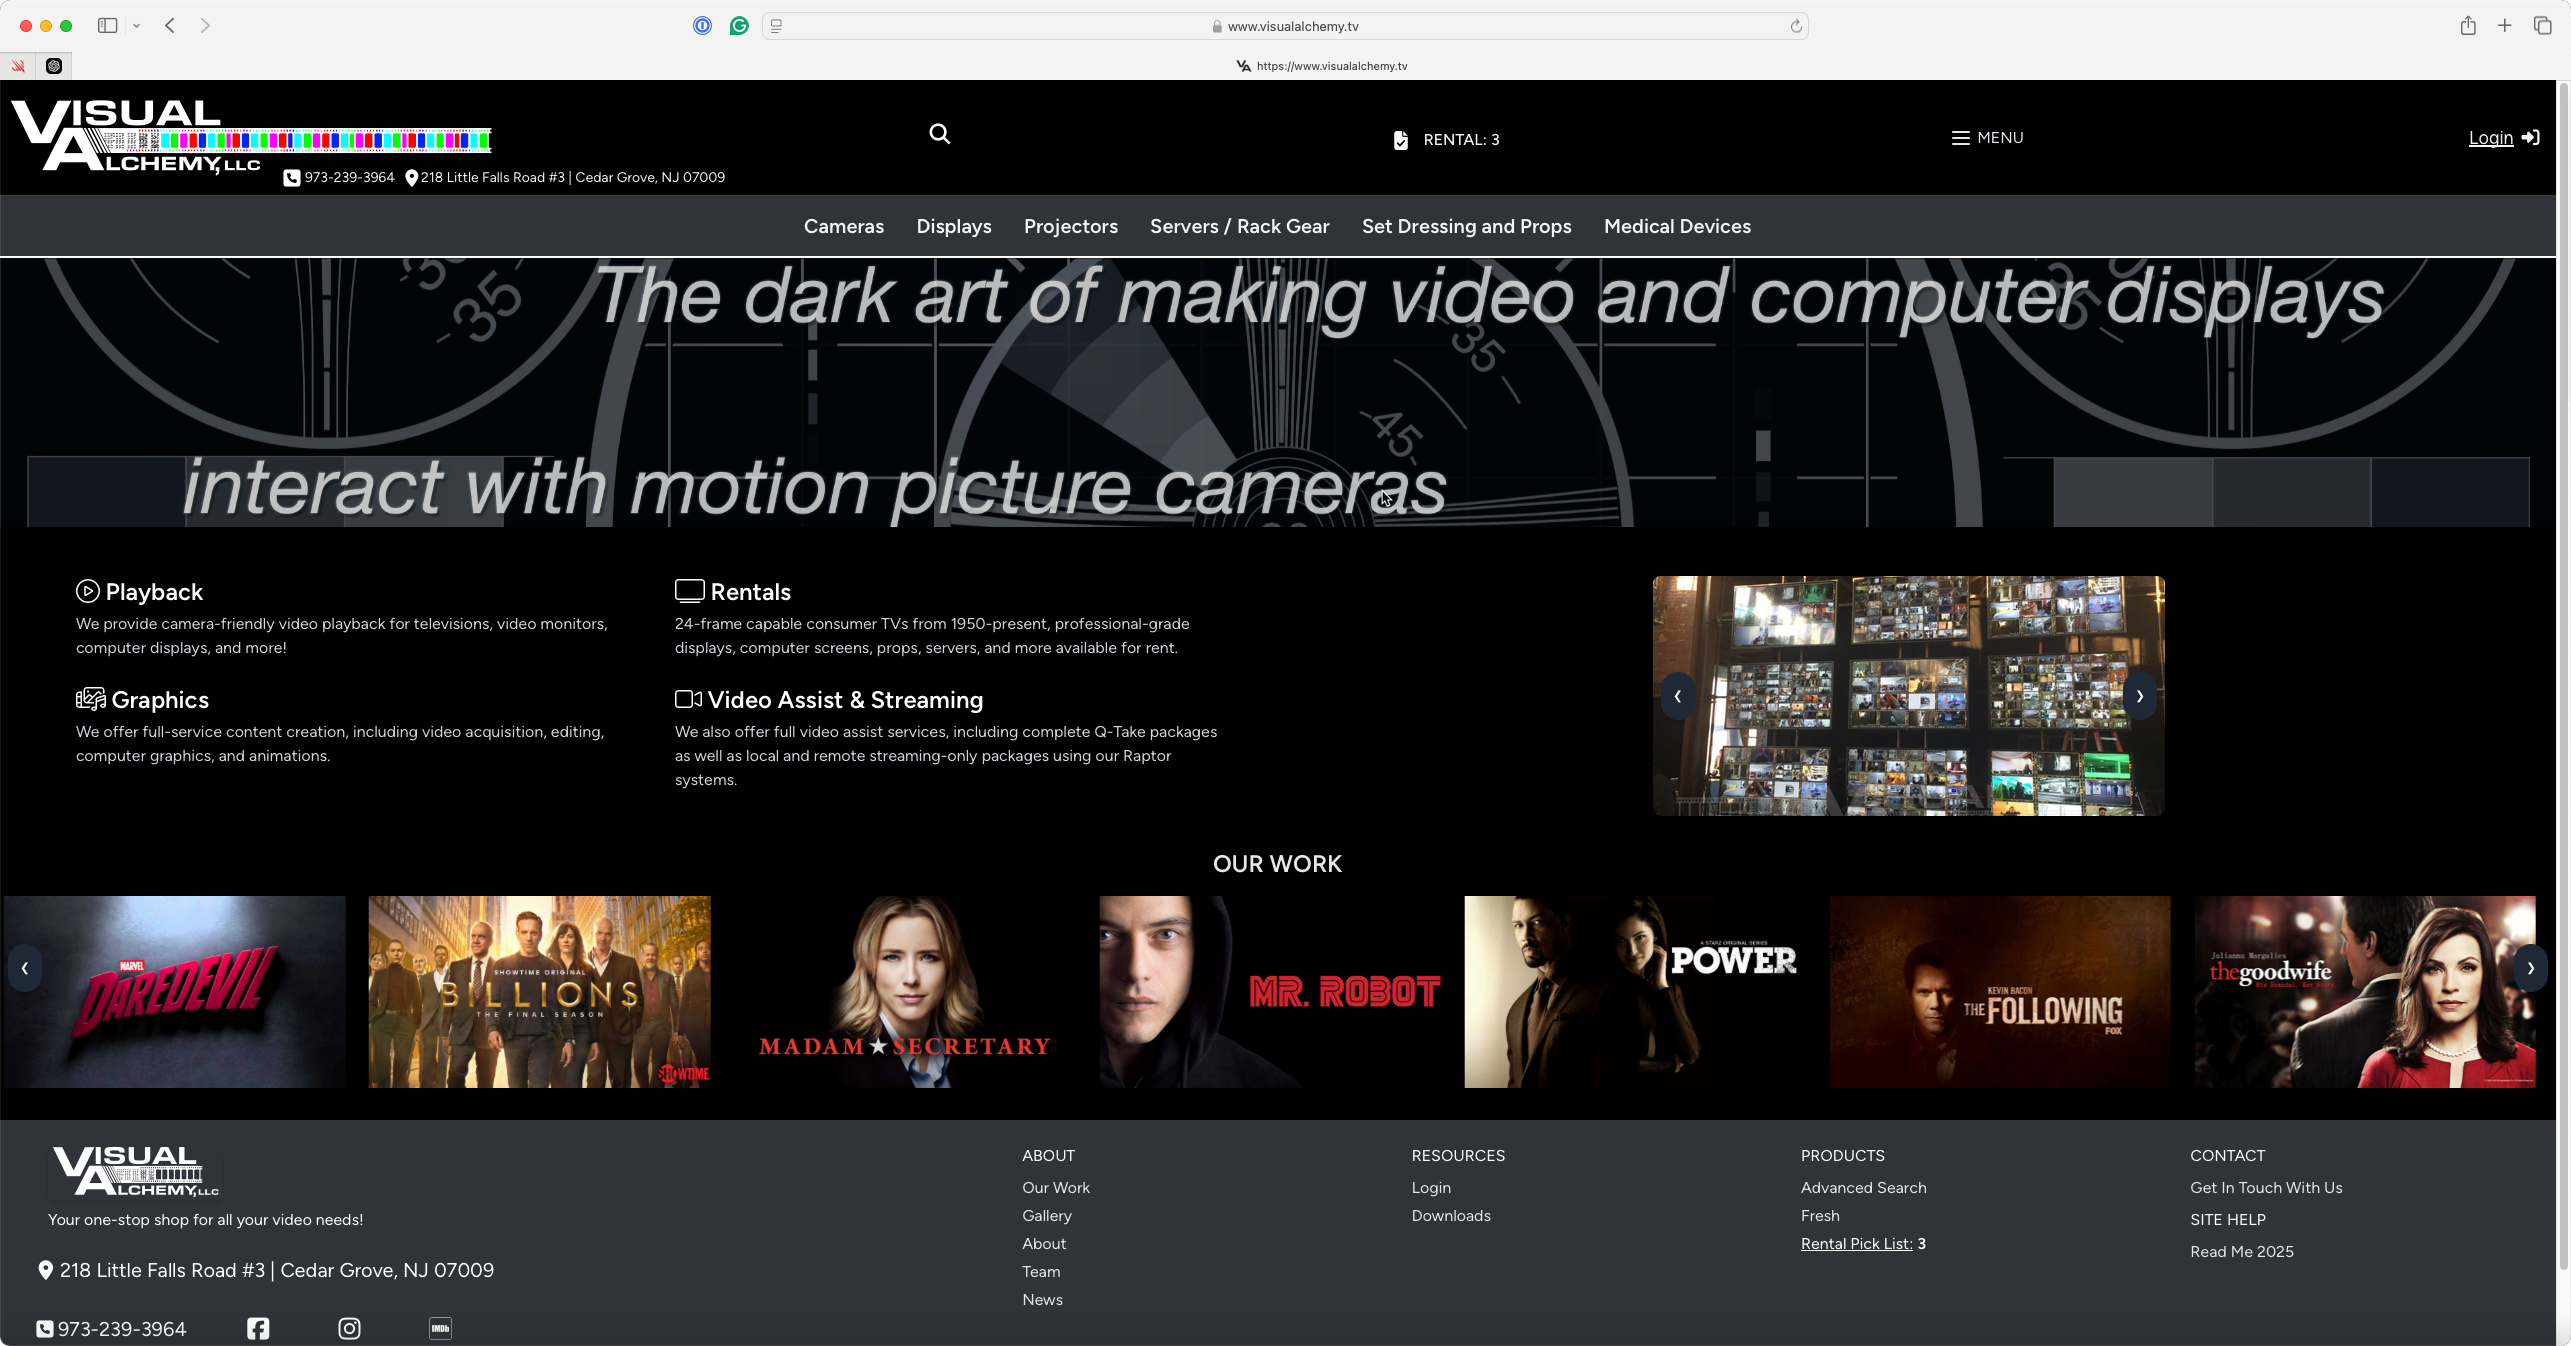Screen dimensions: 2571x1346
Task: Open the IMDb icon in the footer
Action: (x=440, y=1328)
